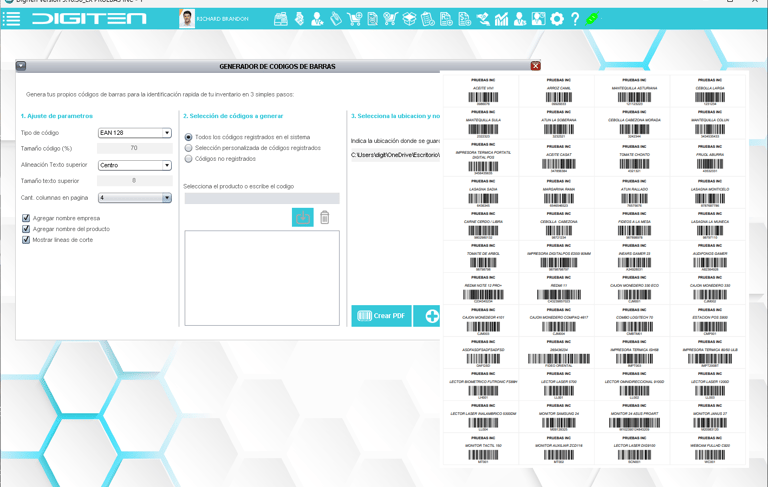Viewport: 768px width, 487px height.
Task: Open the hand receiving money icon
Action: pos(483,19)
